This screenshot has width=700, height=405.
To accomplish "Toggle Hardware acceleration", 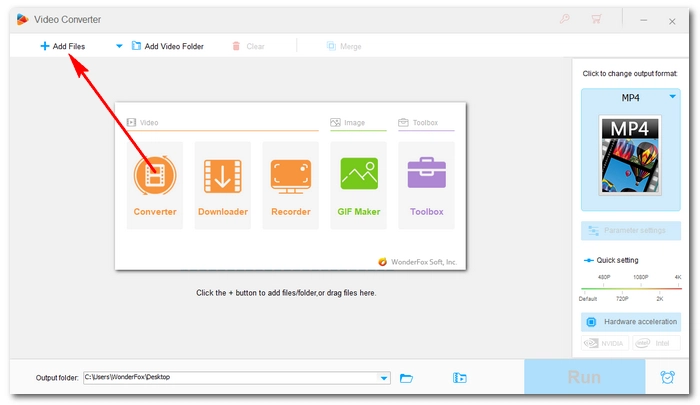I will [631, 322].
